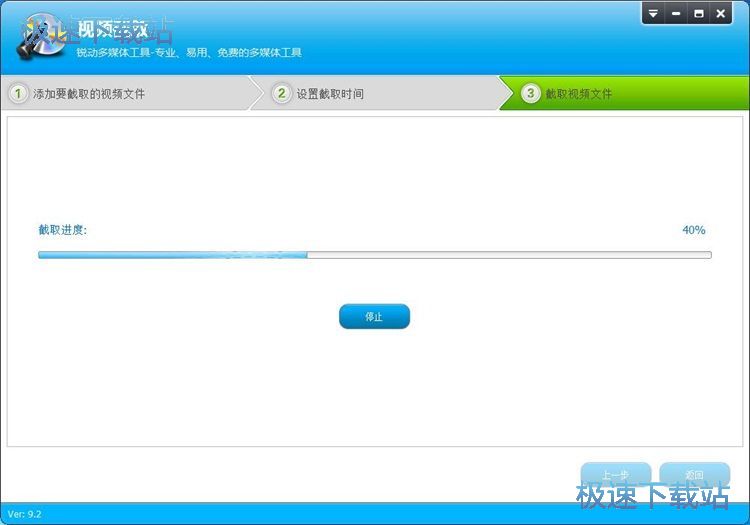The image size is (750, 525).
Task: Click the step 2 number circle
Action: coord(282,93)
